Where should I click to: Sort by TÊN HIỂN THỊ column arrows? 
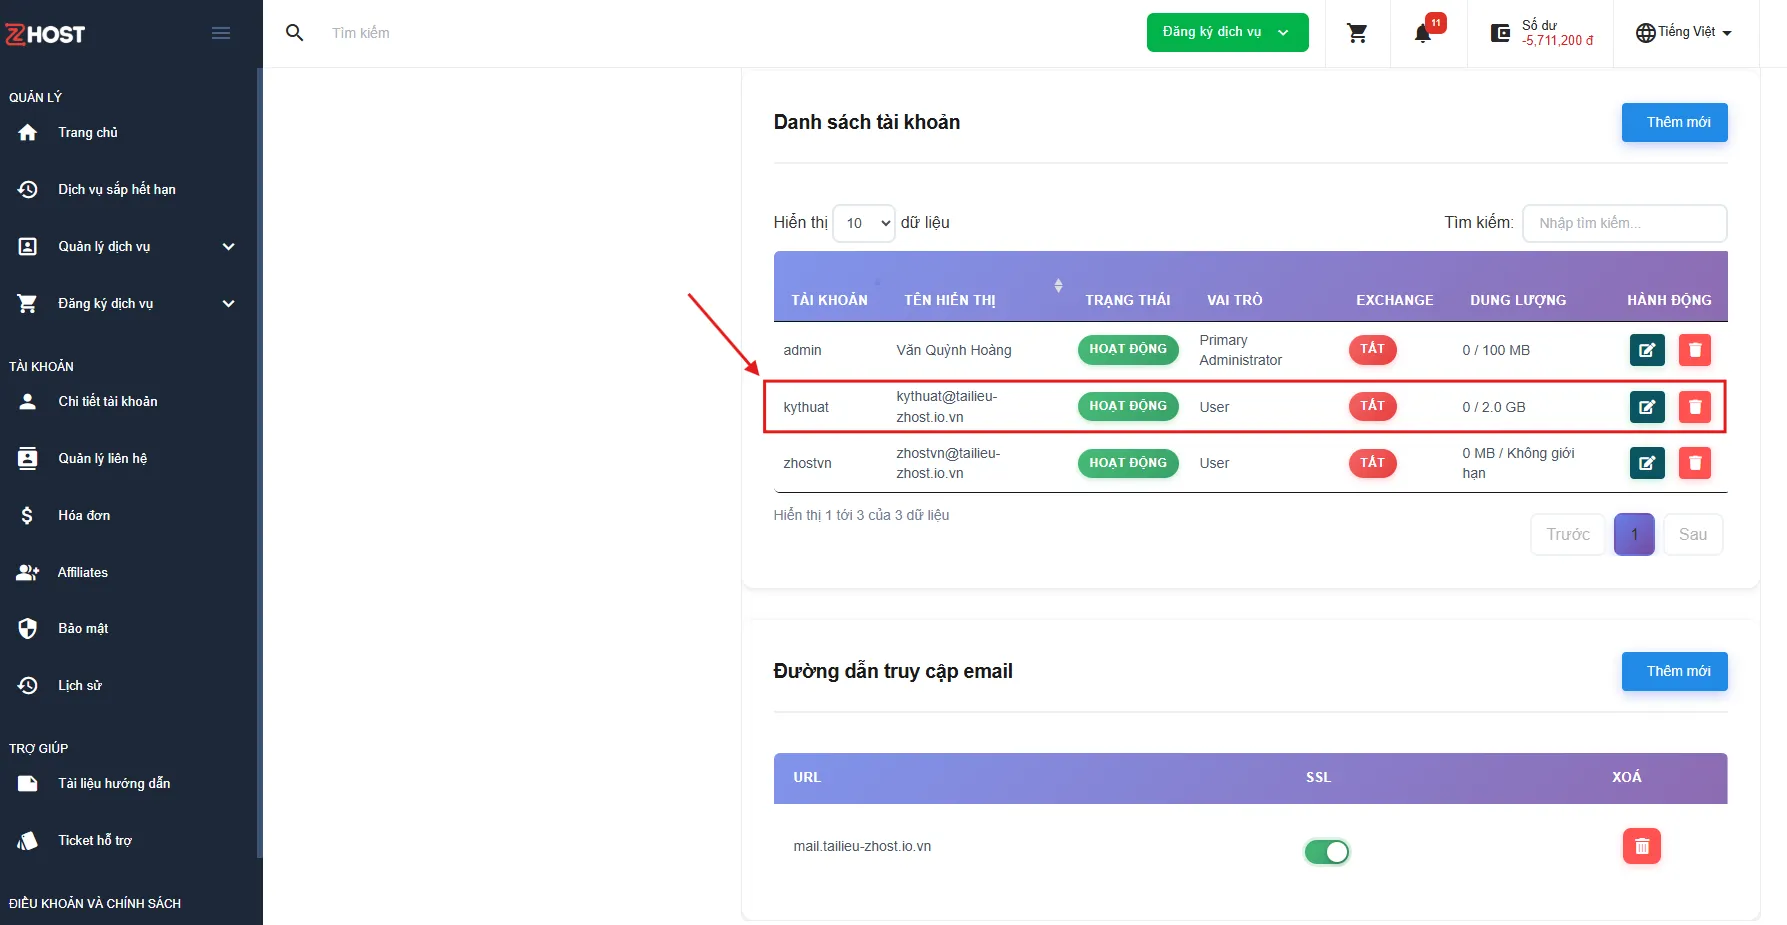tap(1058, 286)
